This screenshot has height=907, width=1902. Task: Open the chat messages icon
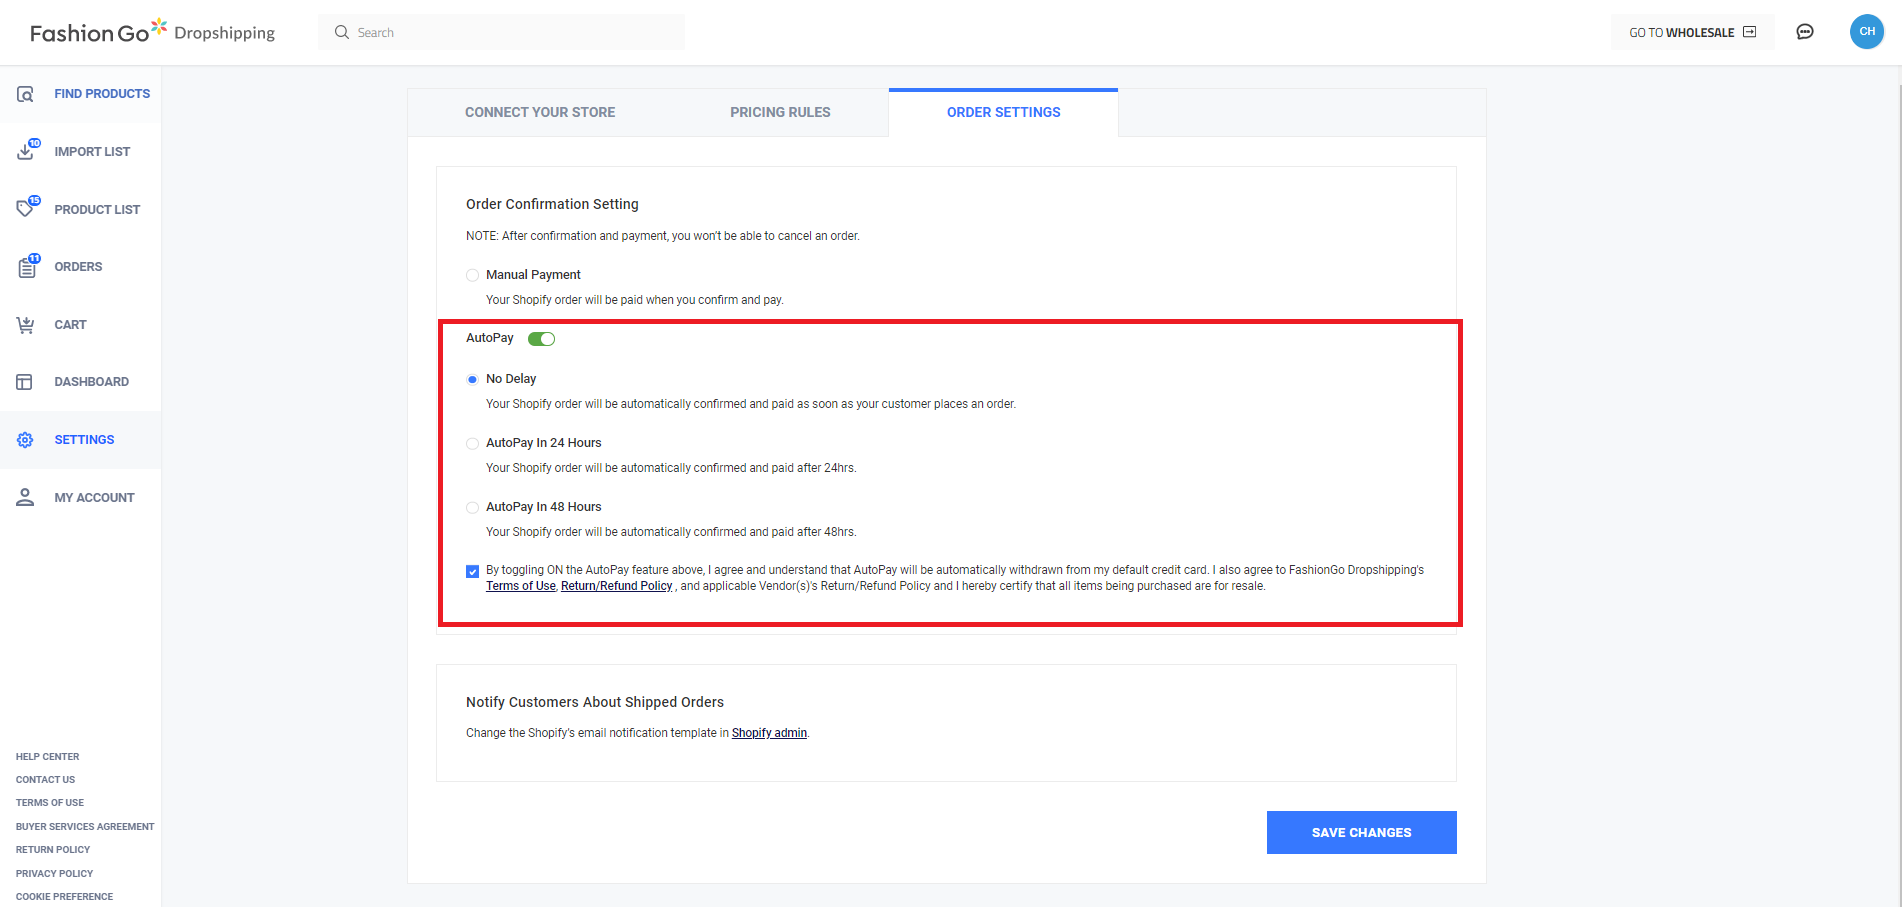click(1805, 32)
